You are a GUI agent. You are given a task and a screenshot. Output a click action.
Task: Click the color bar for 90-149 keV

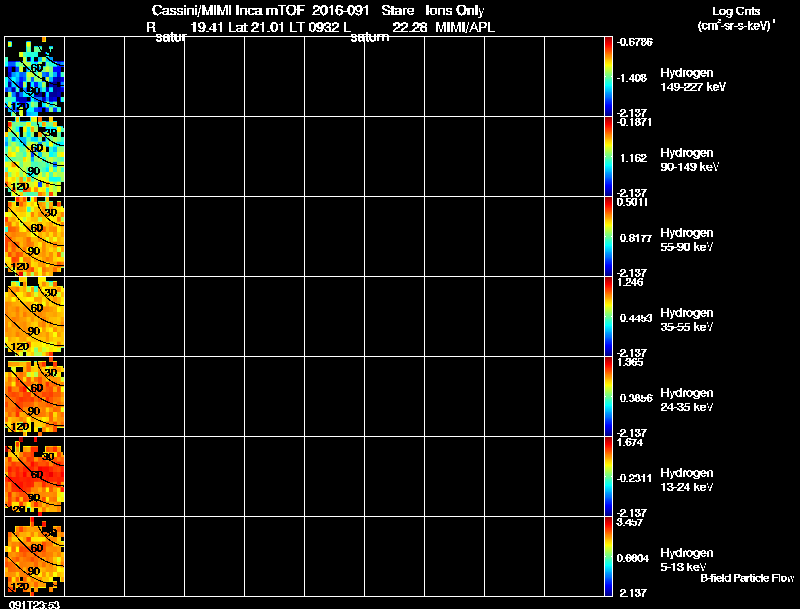[x=608, y=156]
